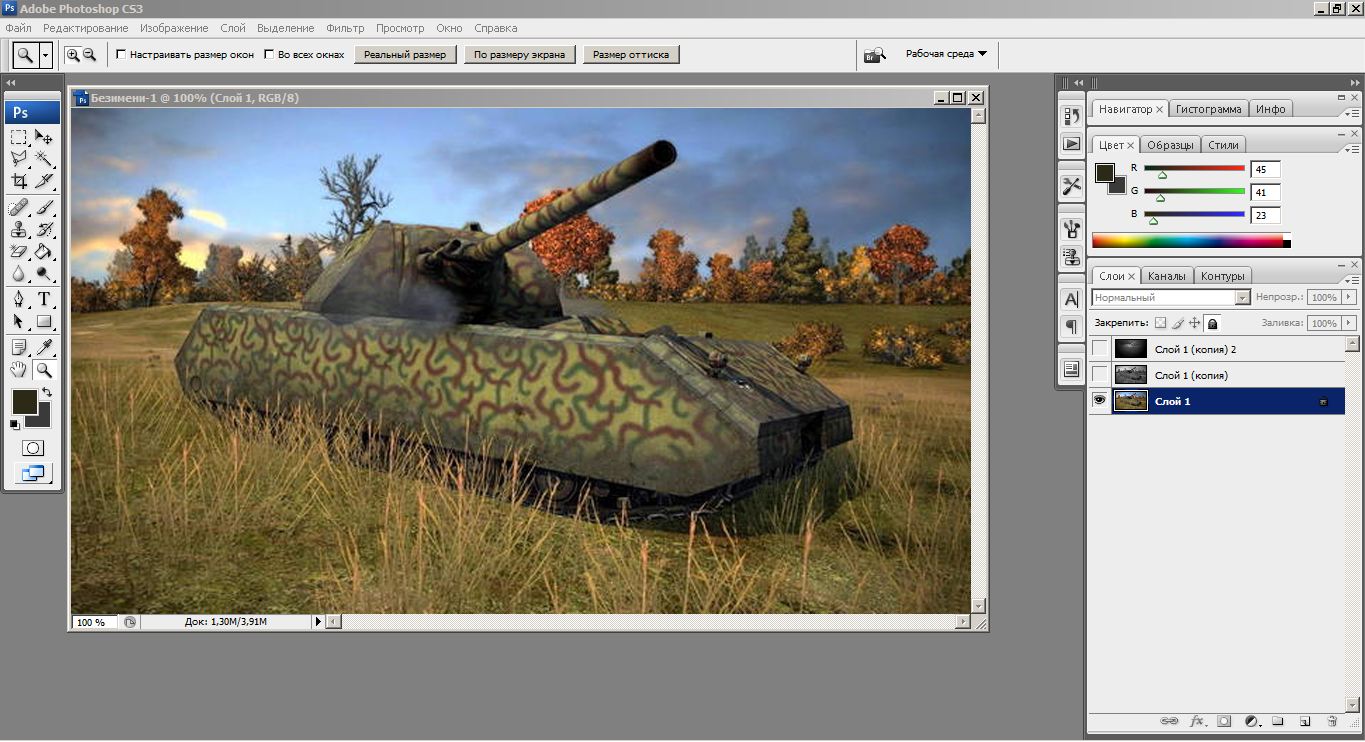This screenshot has width=1365, height=742.
Task: Open the Фильтр menu
Action: coord(345,28)
